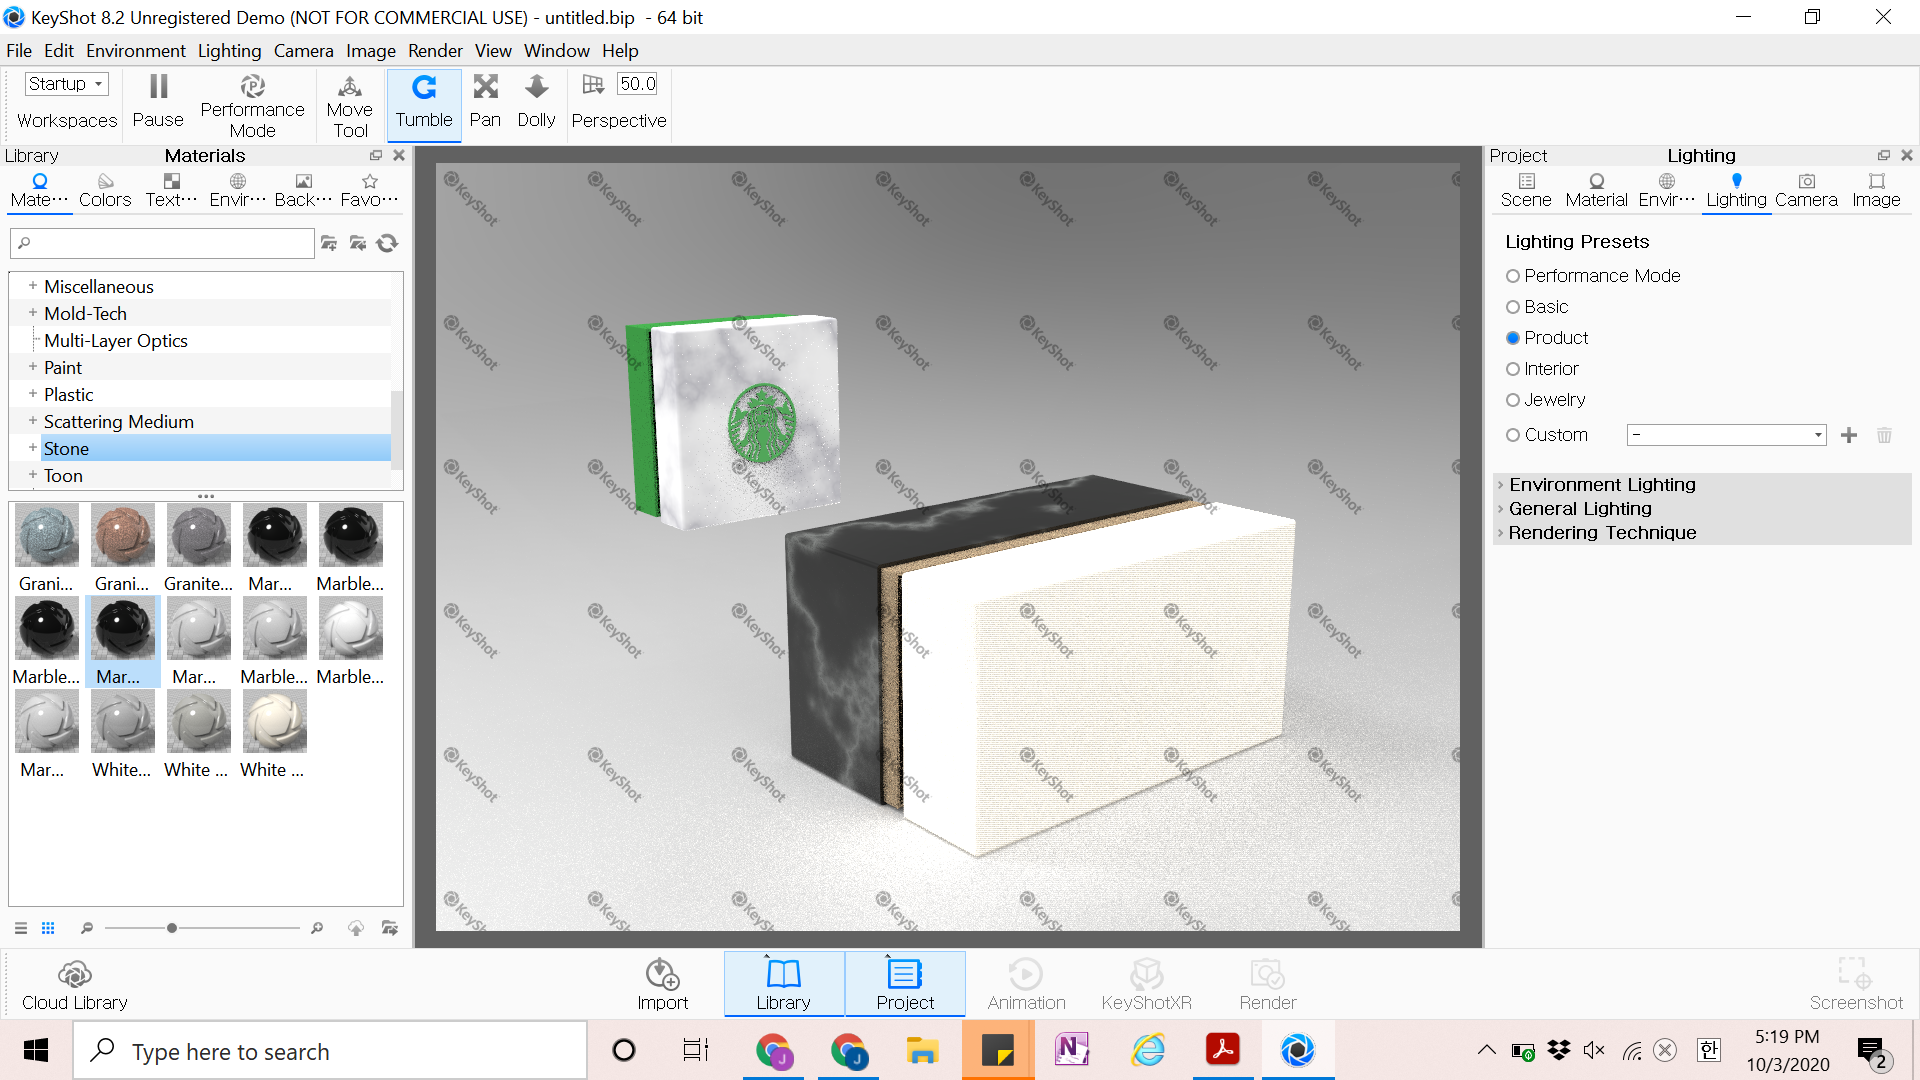Switch to the Camera tab in Project panel
Viewport: 1920px width, 1080px height.
click(x=1806, y=189)
